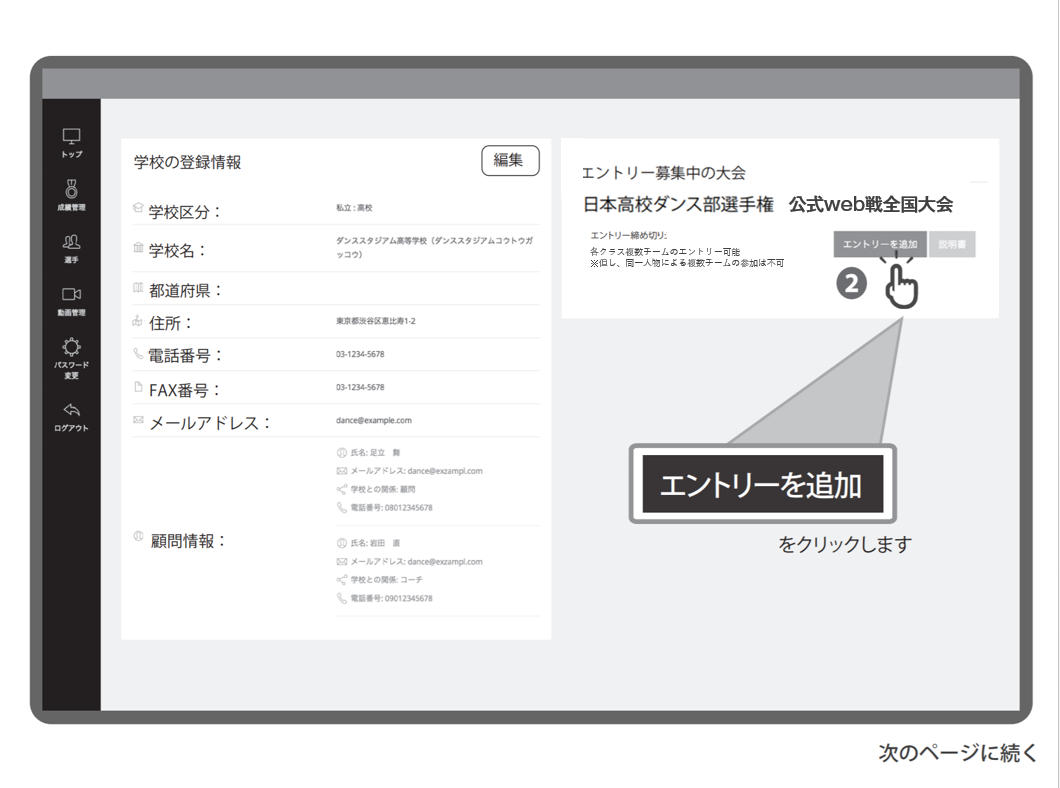Click the 私立 : 高校 value

click(x=354, y=208)
